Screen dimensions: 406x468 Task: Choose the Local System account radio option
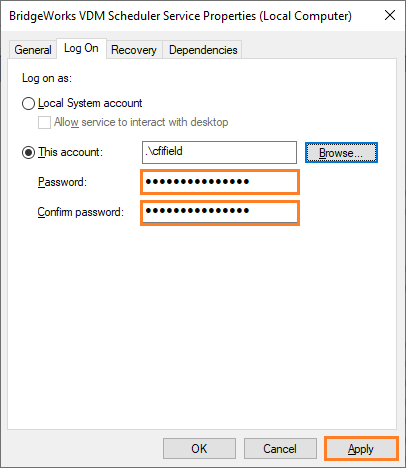point(28,103)
